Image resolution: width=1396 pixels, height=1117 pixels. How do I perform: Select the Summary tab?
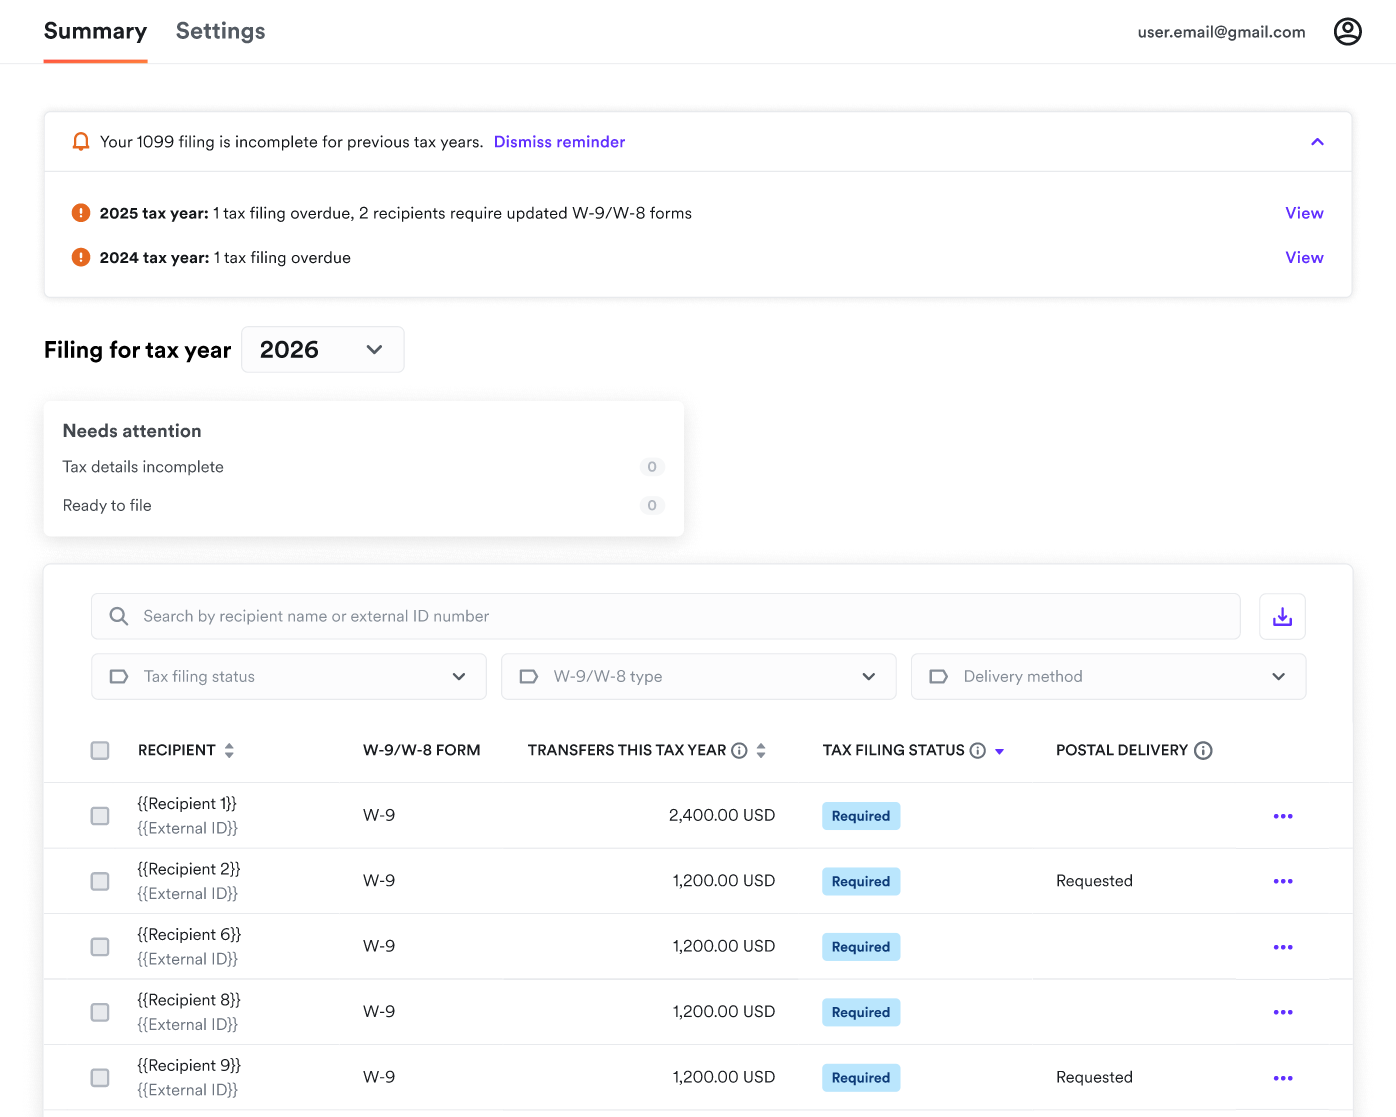click(x=95, y=32)
